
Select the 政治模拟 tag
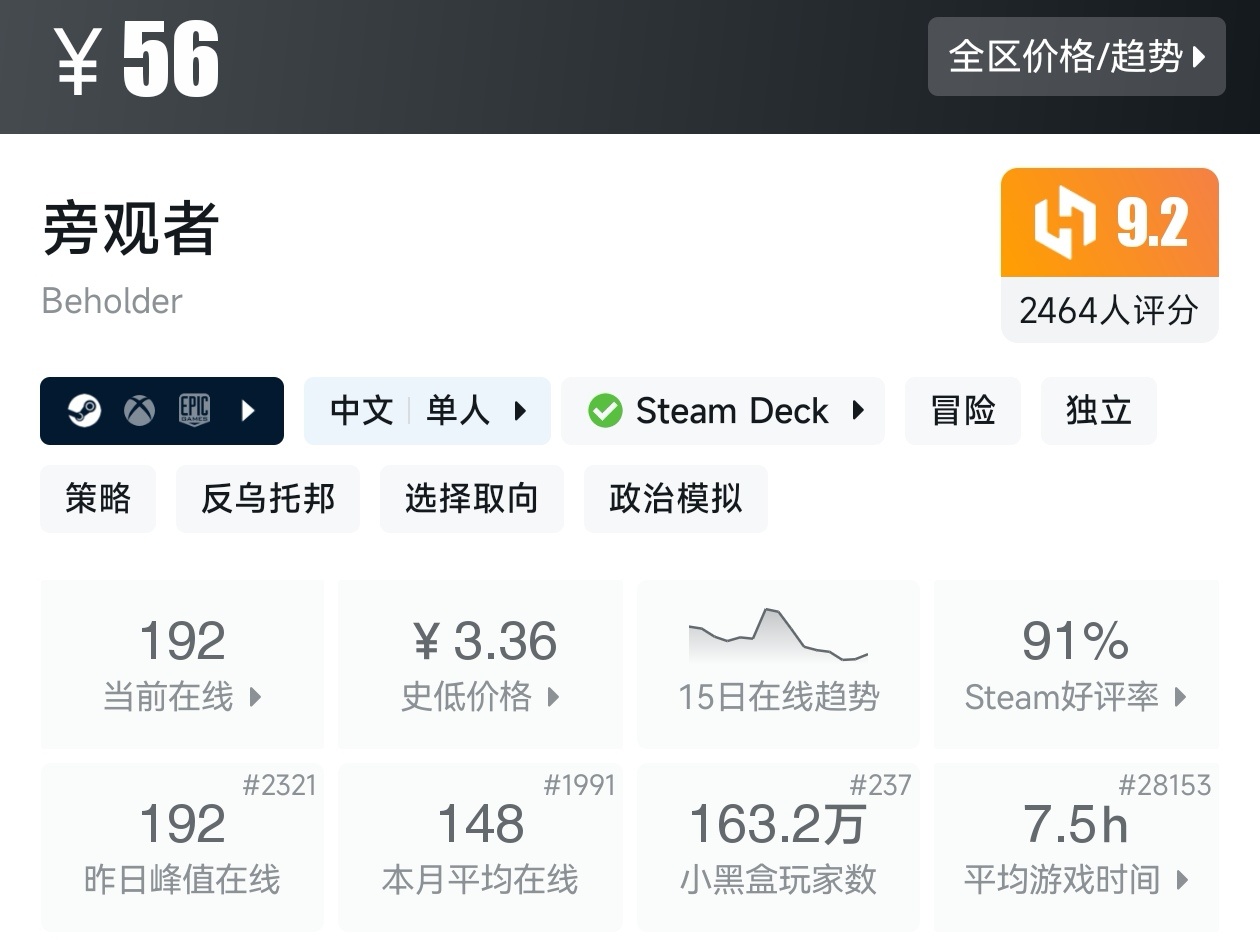[x=676, y=498]
